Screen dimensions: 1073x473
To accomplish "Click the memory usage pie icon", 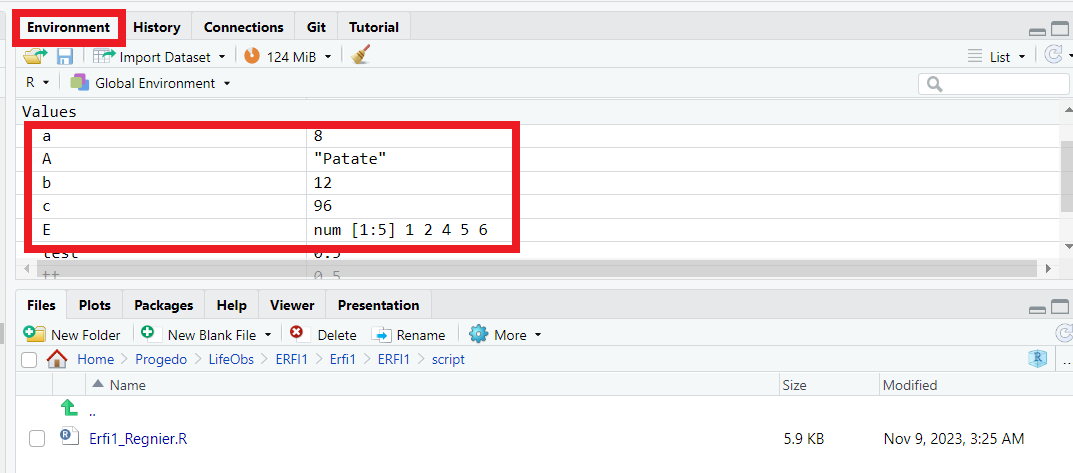I will tap(252, 57).
